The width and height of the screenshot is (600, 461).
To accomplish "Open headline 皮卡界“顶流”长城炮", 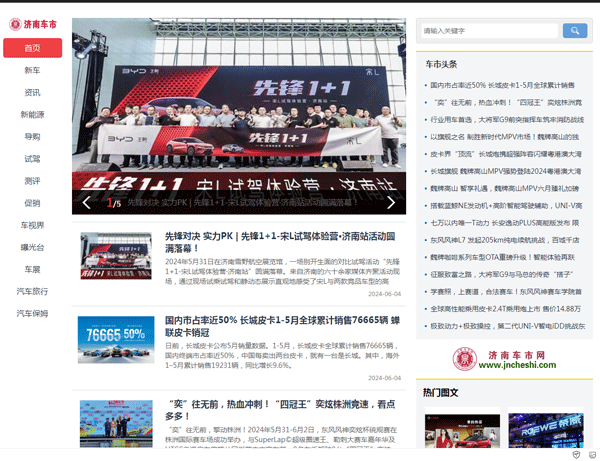I will (x=506, y=154).
